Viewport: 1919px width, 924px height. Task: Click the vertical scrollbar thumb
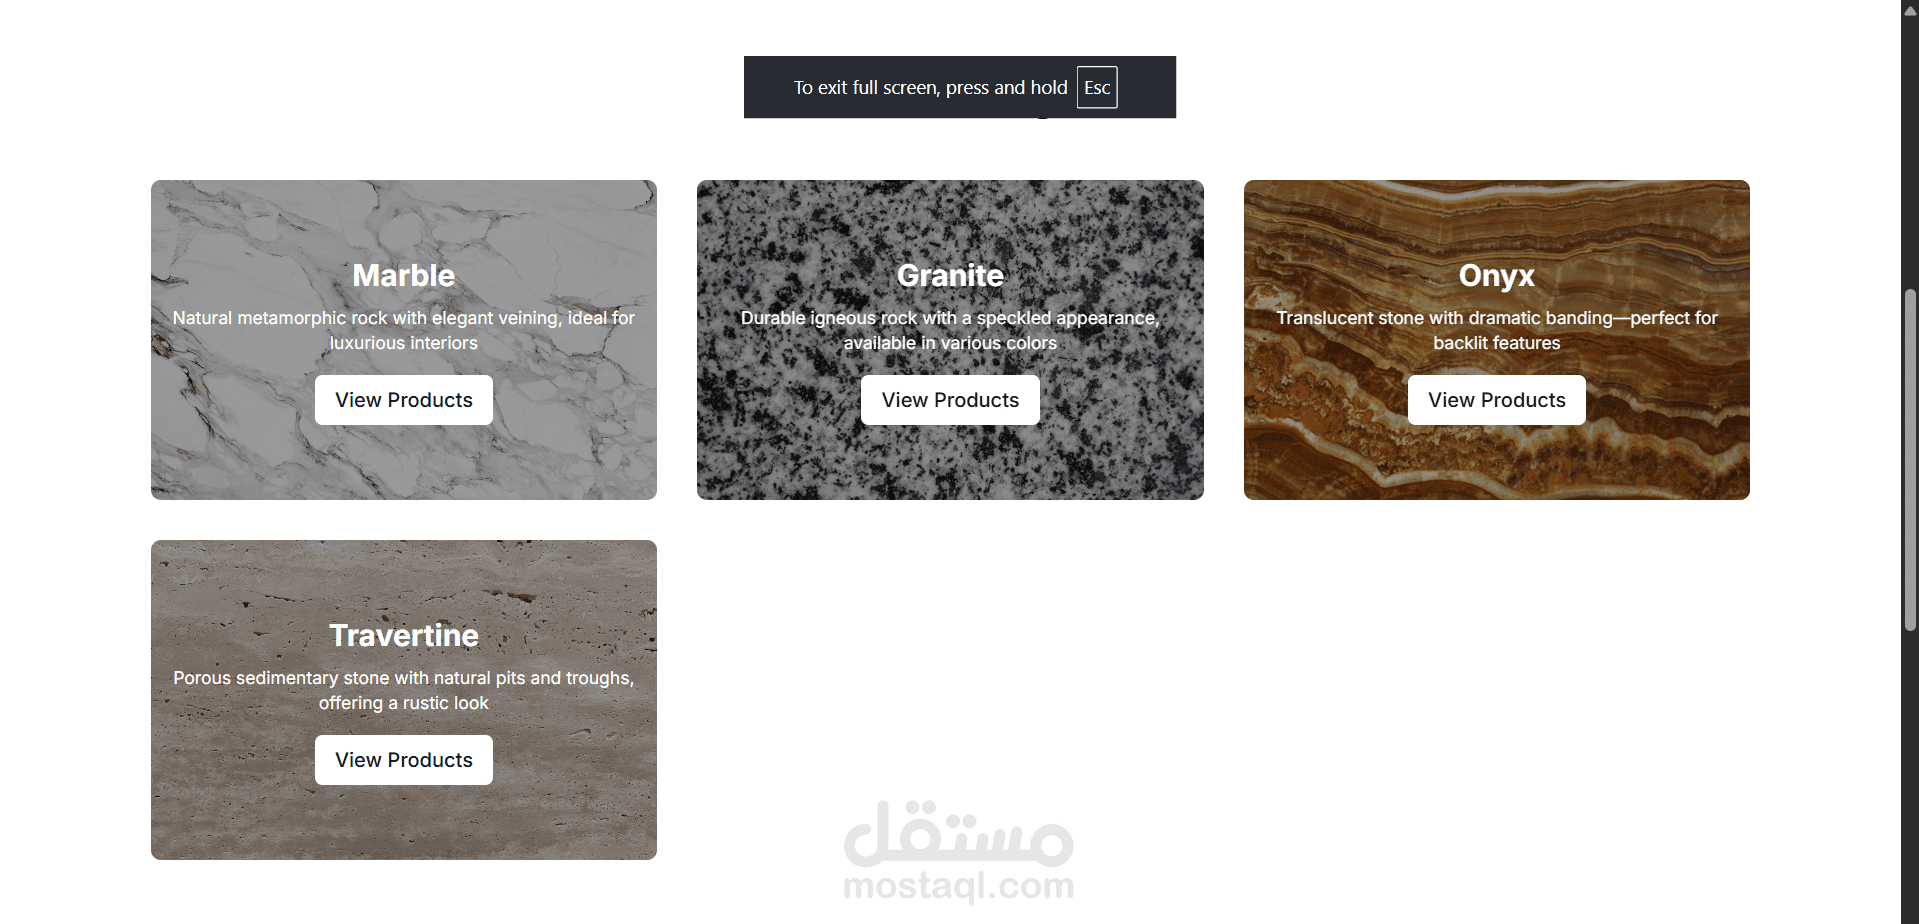[1910, 460]
